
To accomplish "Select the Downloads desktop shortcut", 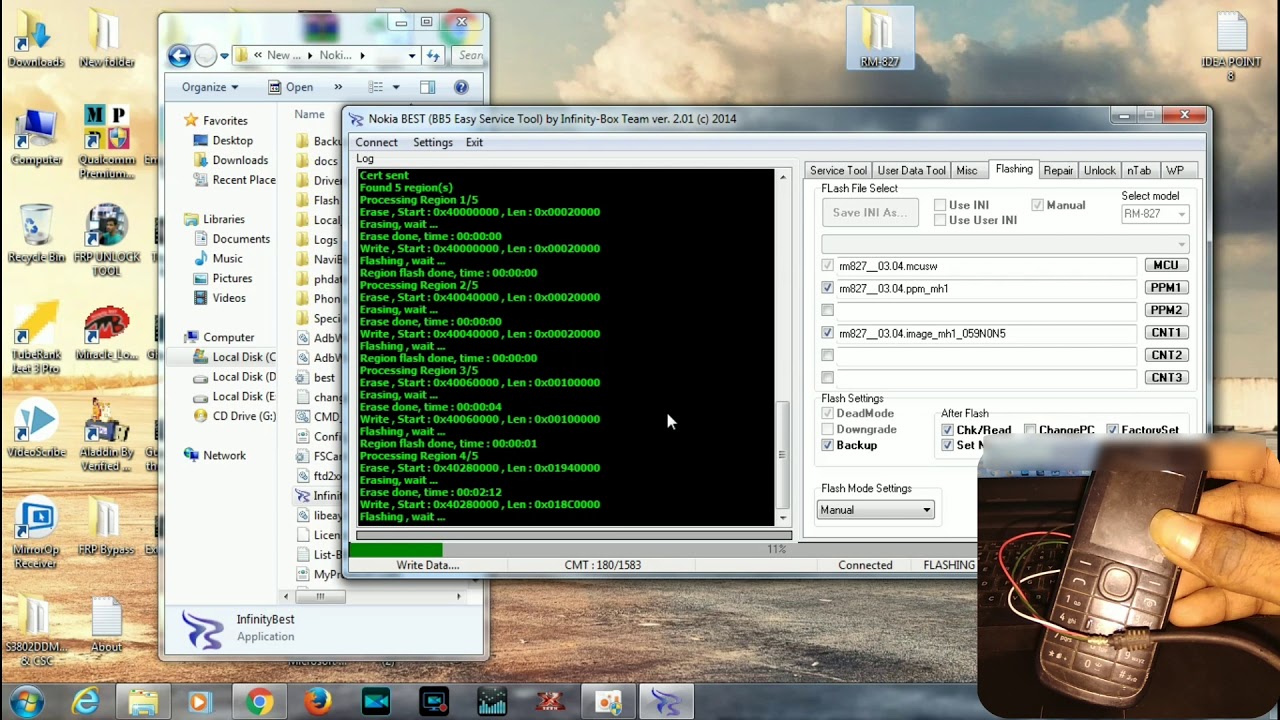I will tap(36, 38).
